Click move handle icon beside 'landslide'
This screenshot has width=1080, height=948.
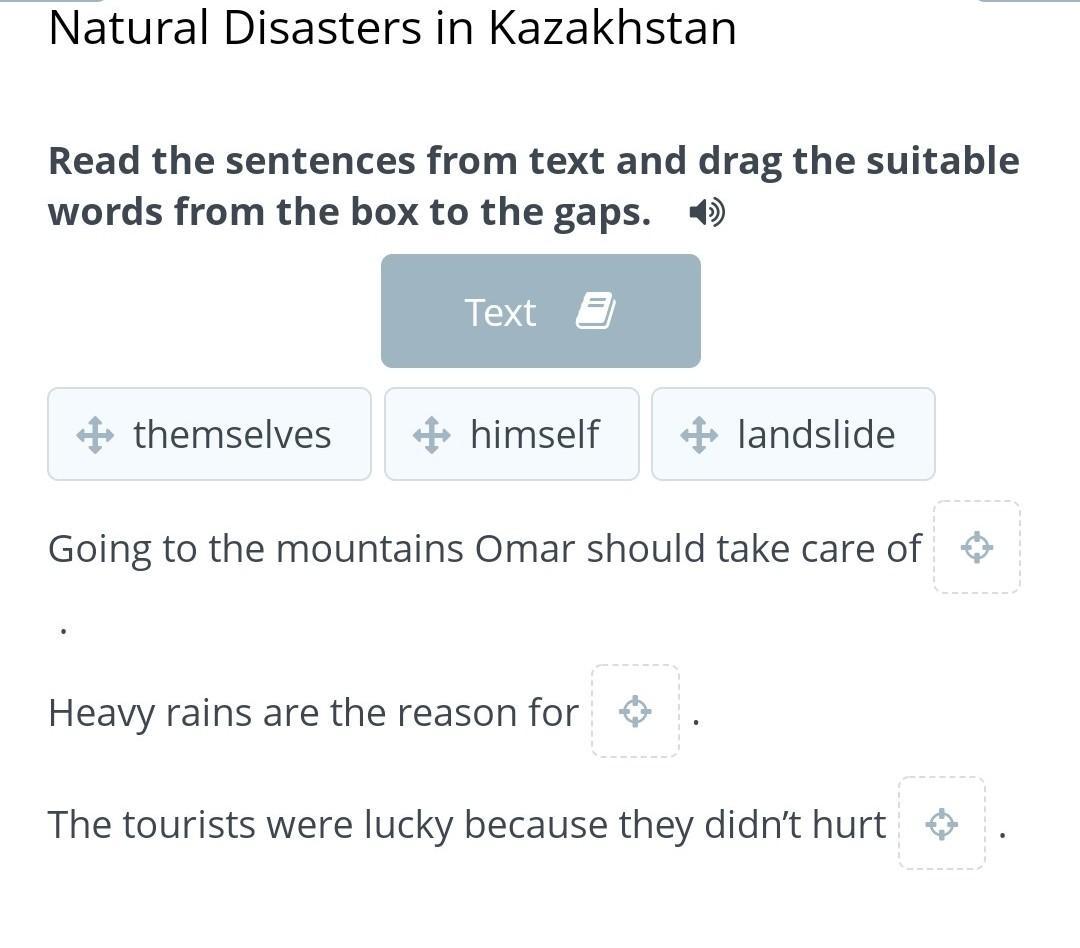point(699,435)
